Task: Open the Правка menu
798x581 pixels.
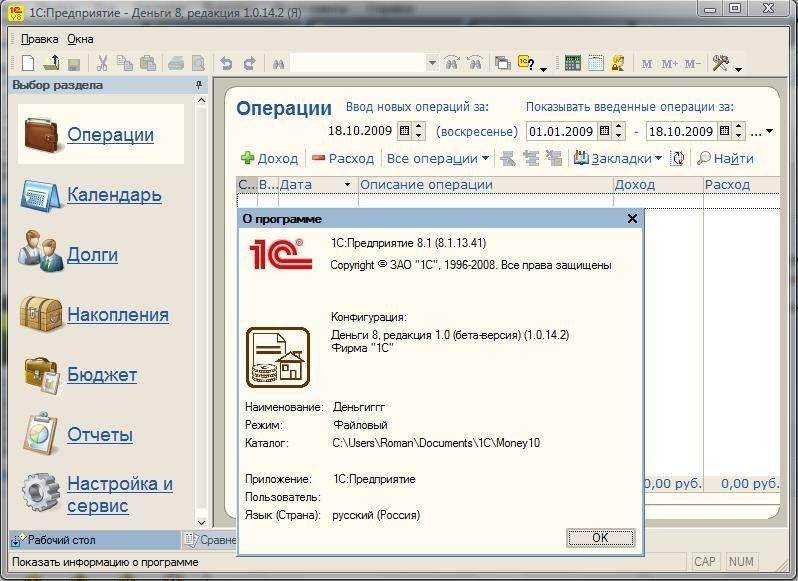Action: (40, 39)
